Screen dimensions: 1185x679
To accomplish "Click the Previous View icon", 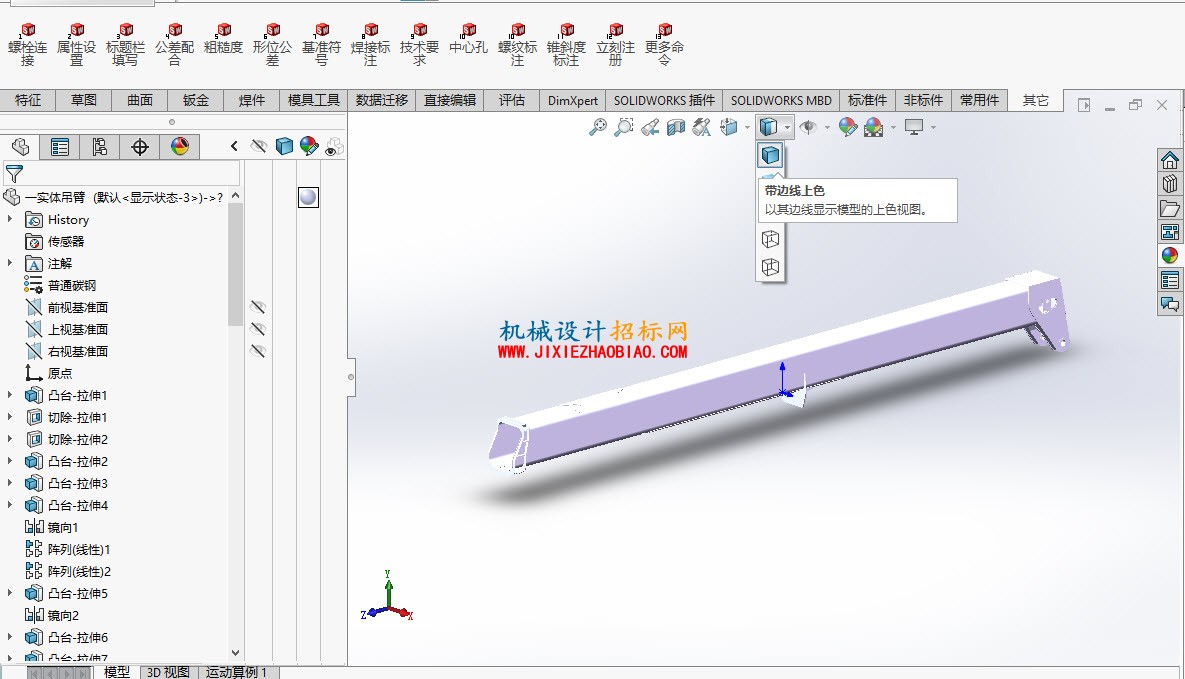I will [x=650, y=127].
